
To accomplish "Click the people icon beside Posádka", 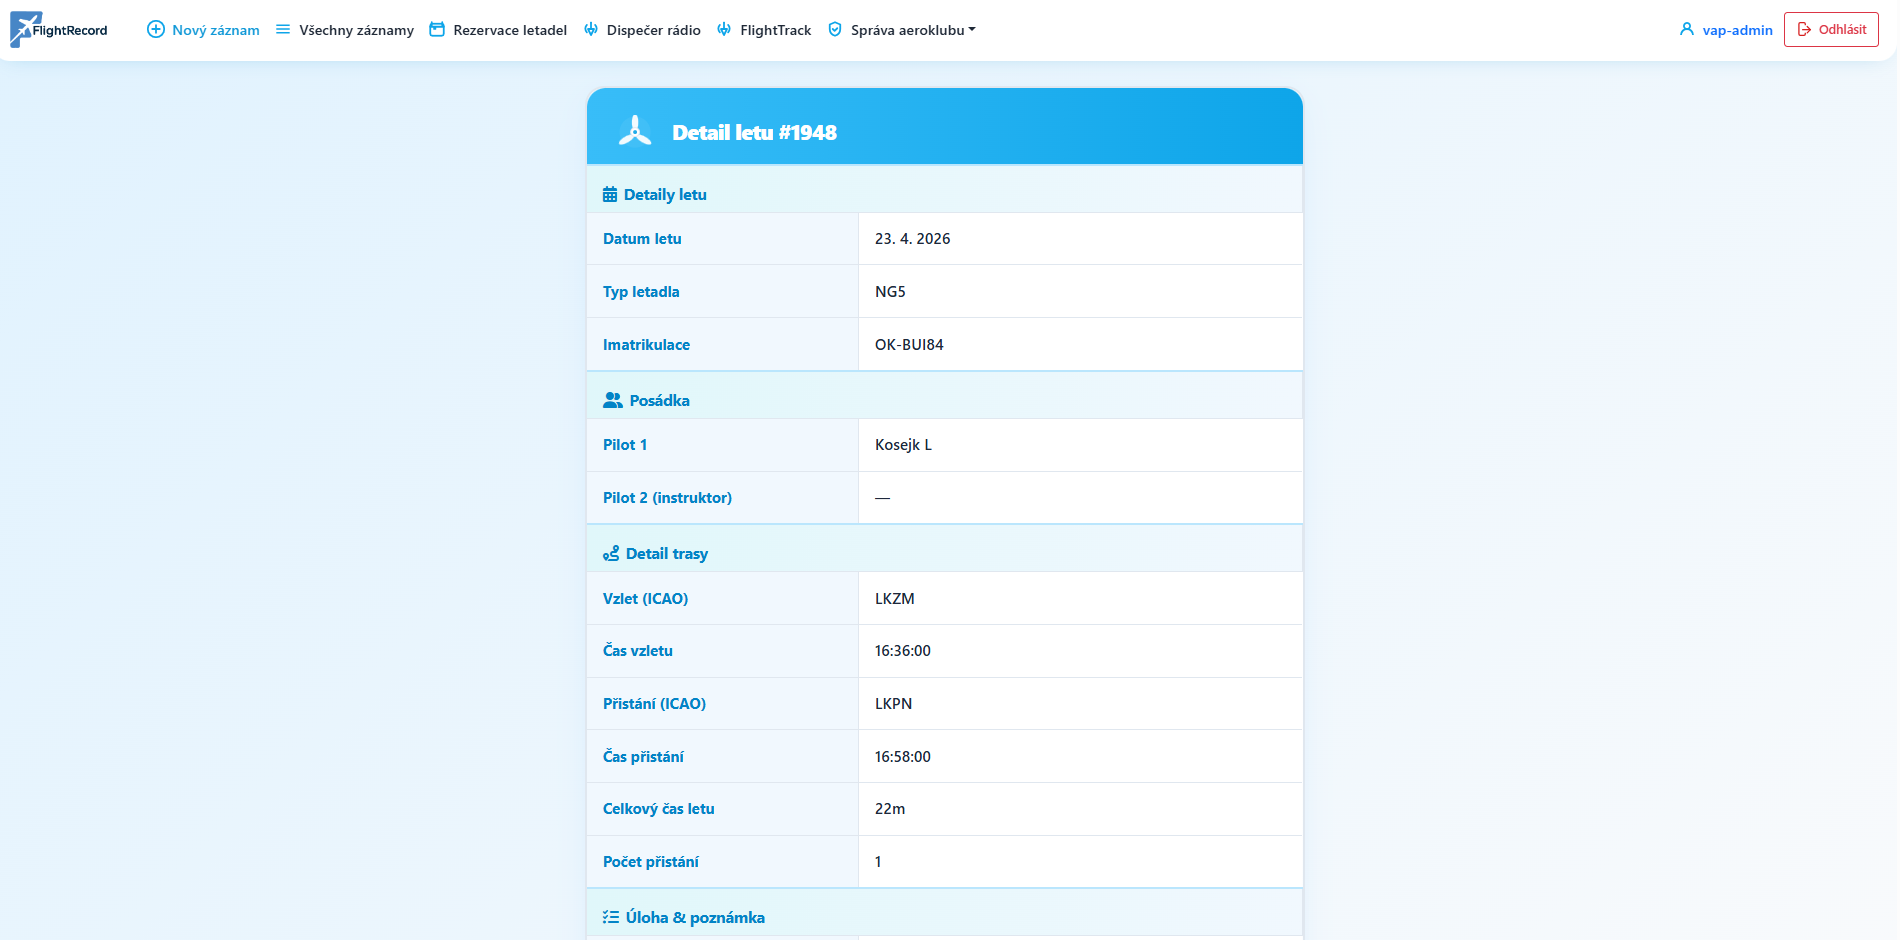I will [x=613, y=400].
